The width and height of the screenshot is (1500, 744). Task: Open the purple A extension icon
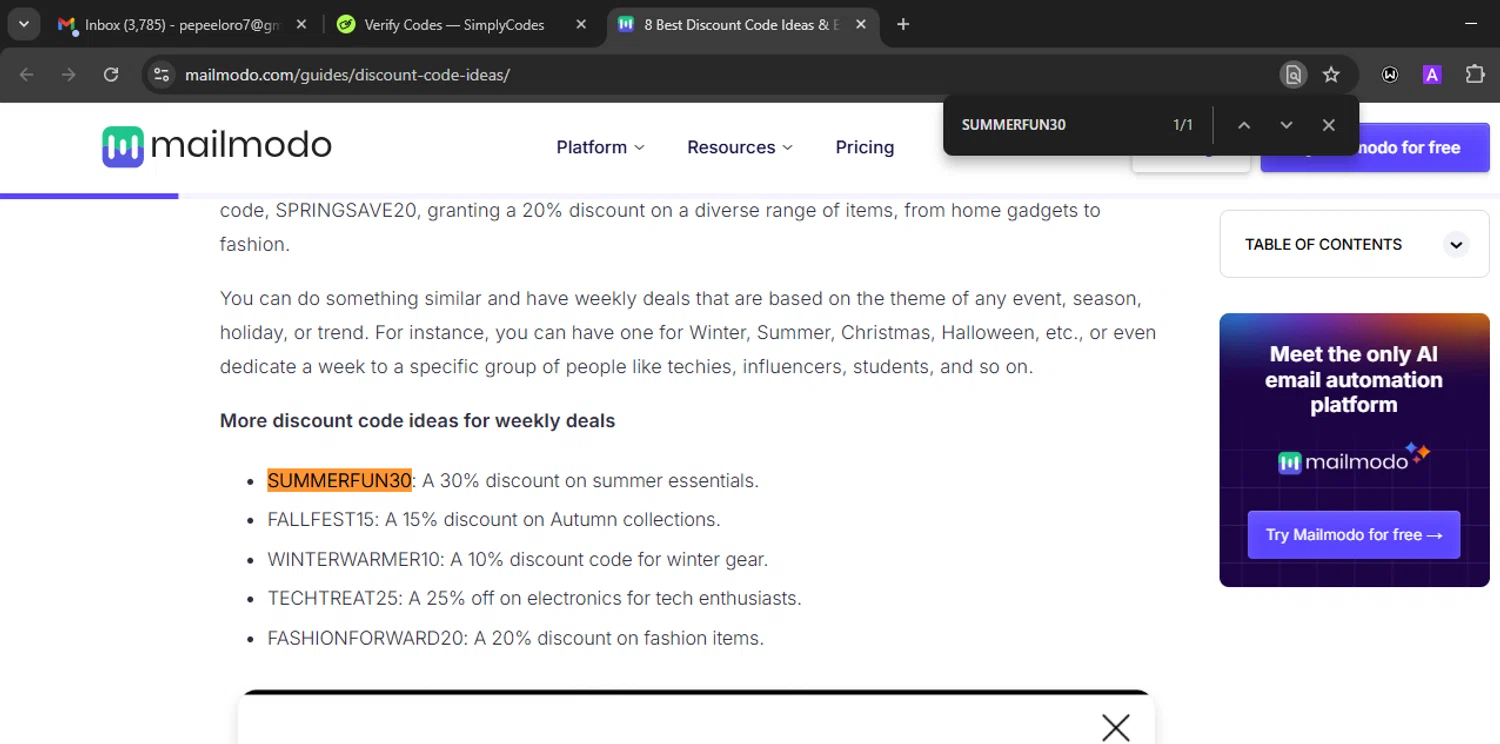click(x=1432, y=74)
